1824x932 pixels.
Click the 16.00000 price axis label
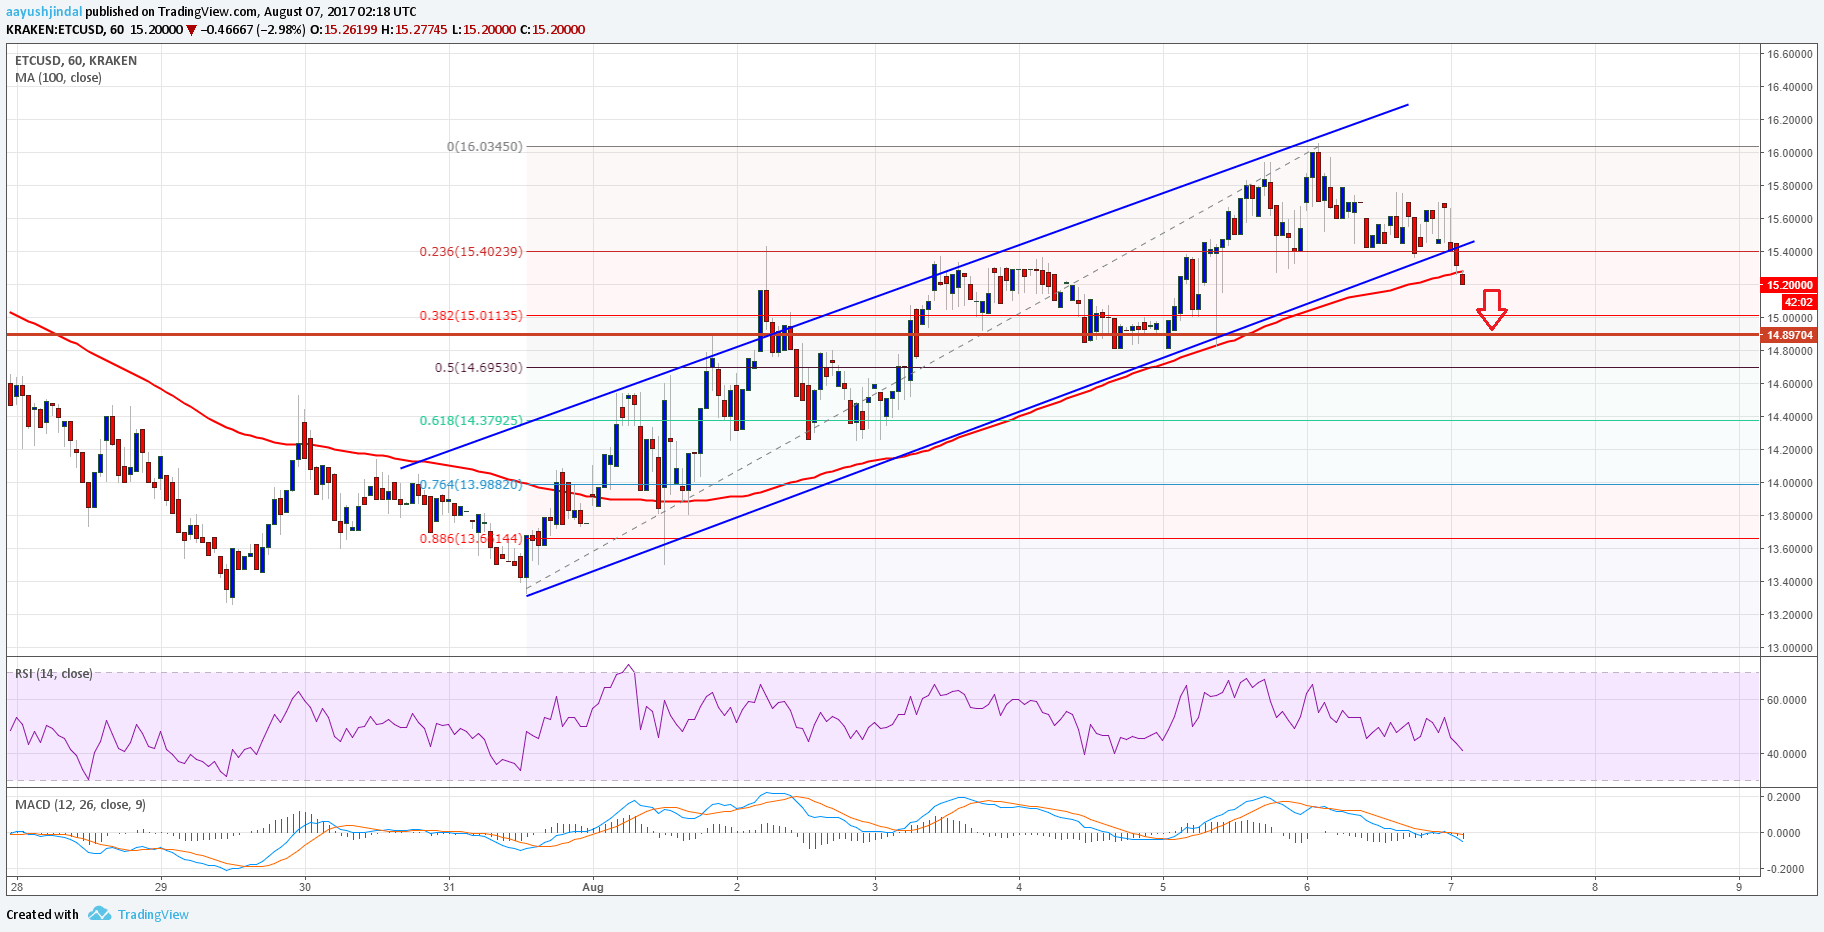click(1790, 153)
